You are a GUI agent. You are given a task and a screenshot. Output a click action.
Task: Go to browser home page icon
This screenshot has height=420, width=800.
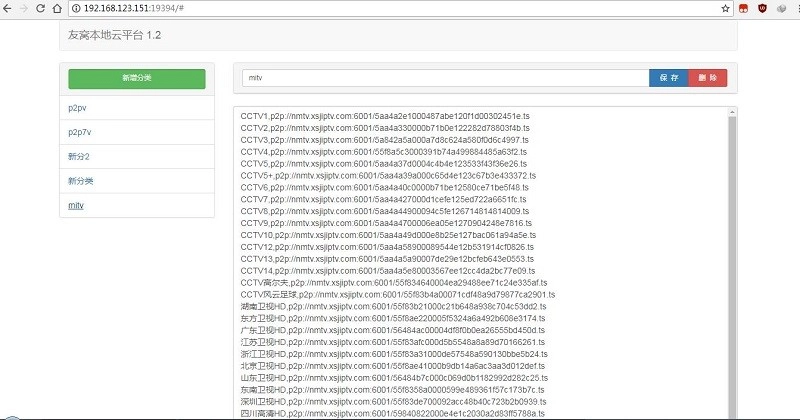coord(69,7)
